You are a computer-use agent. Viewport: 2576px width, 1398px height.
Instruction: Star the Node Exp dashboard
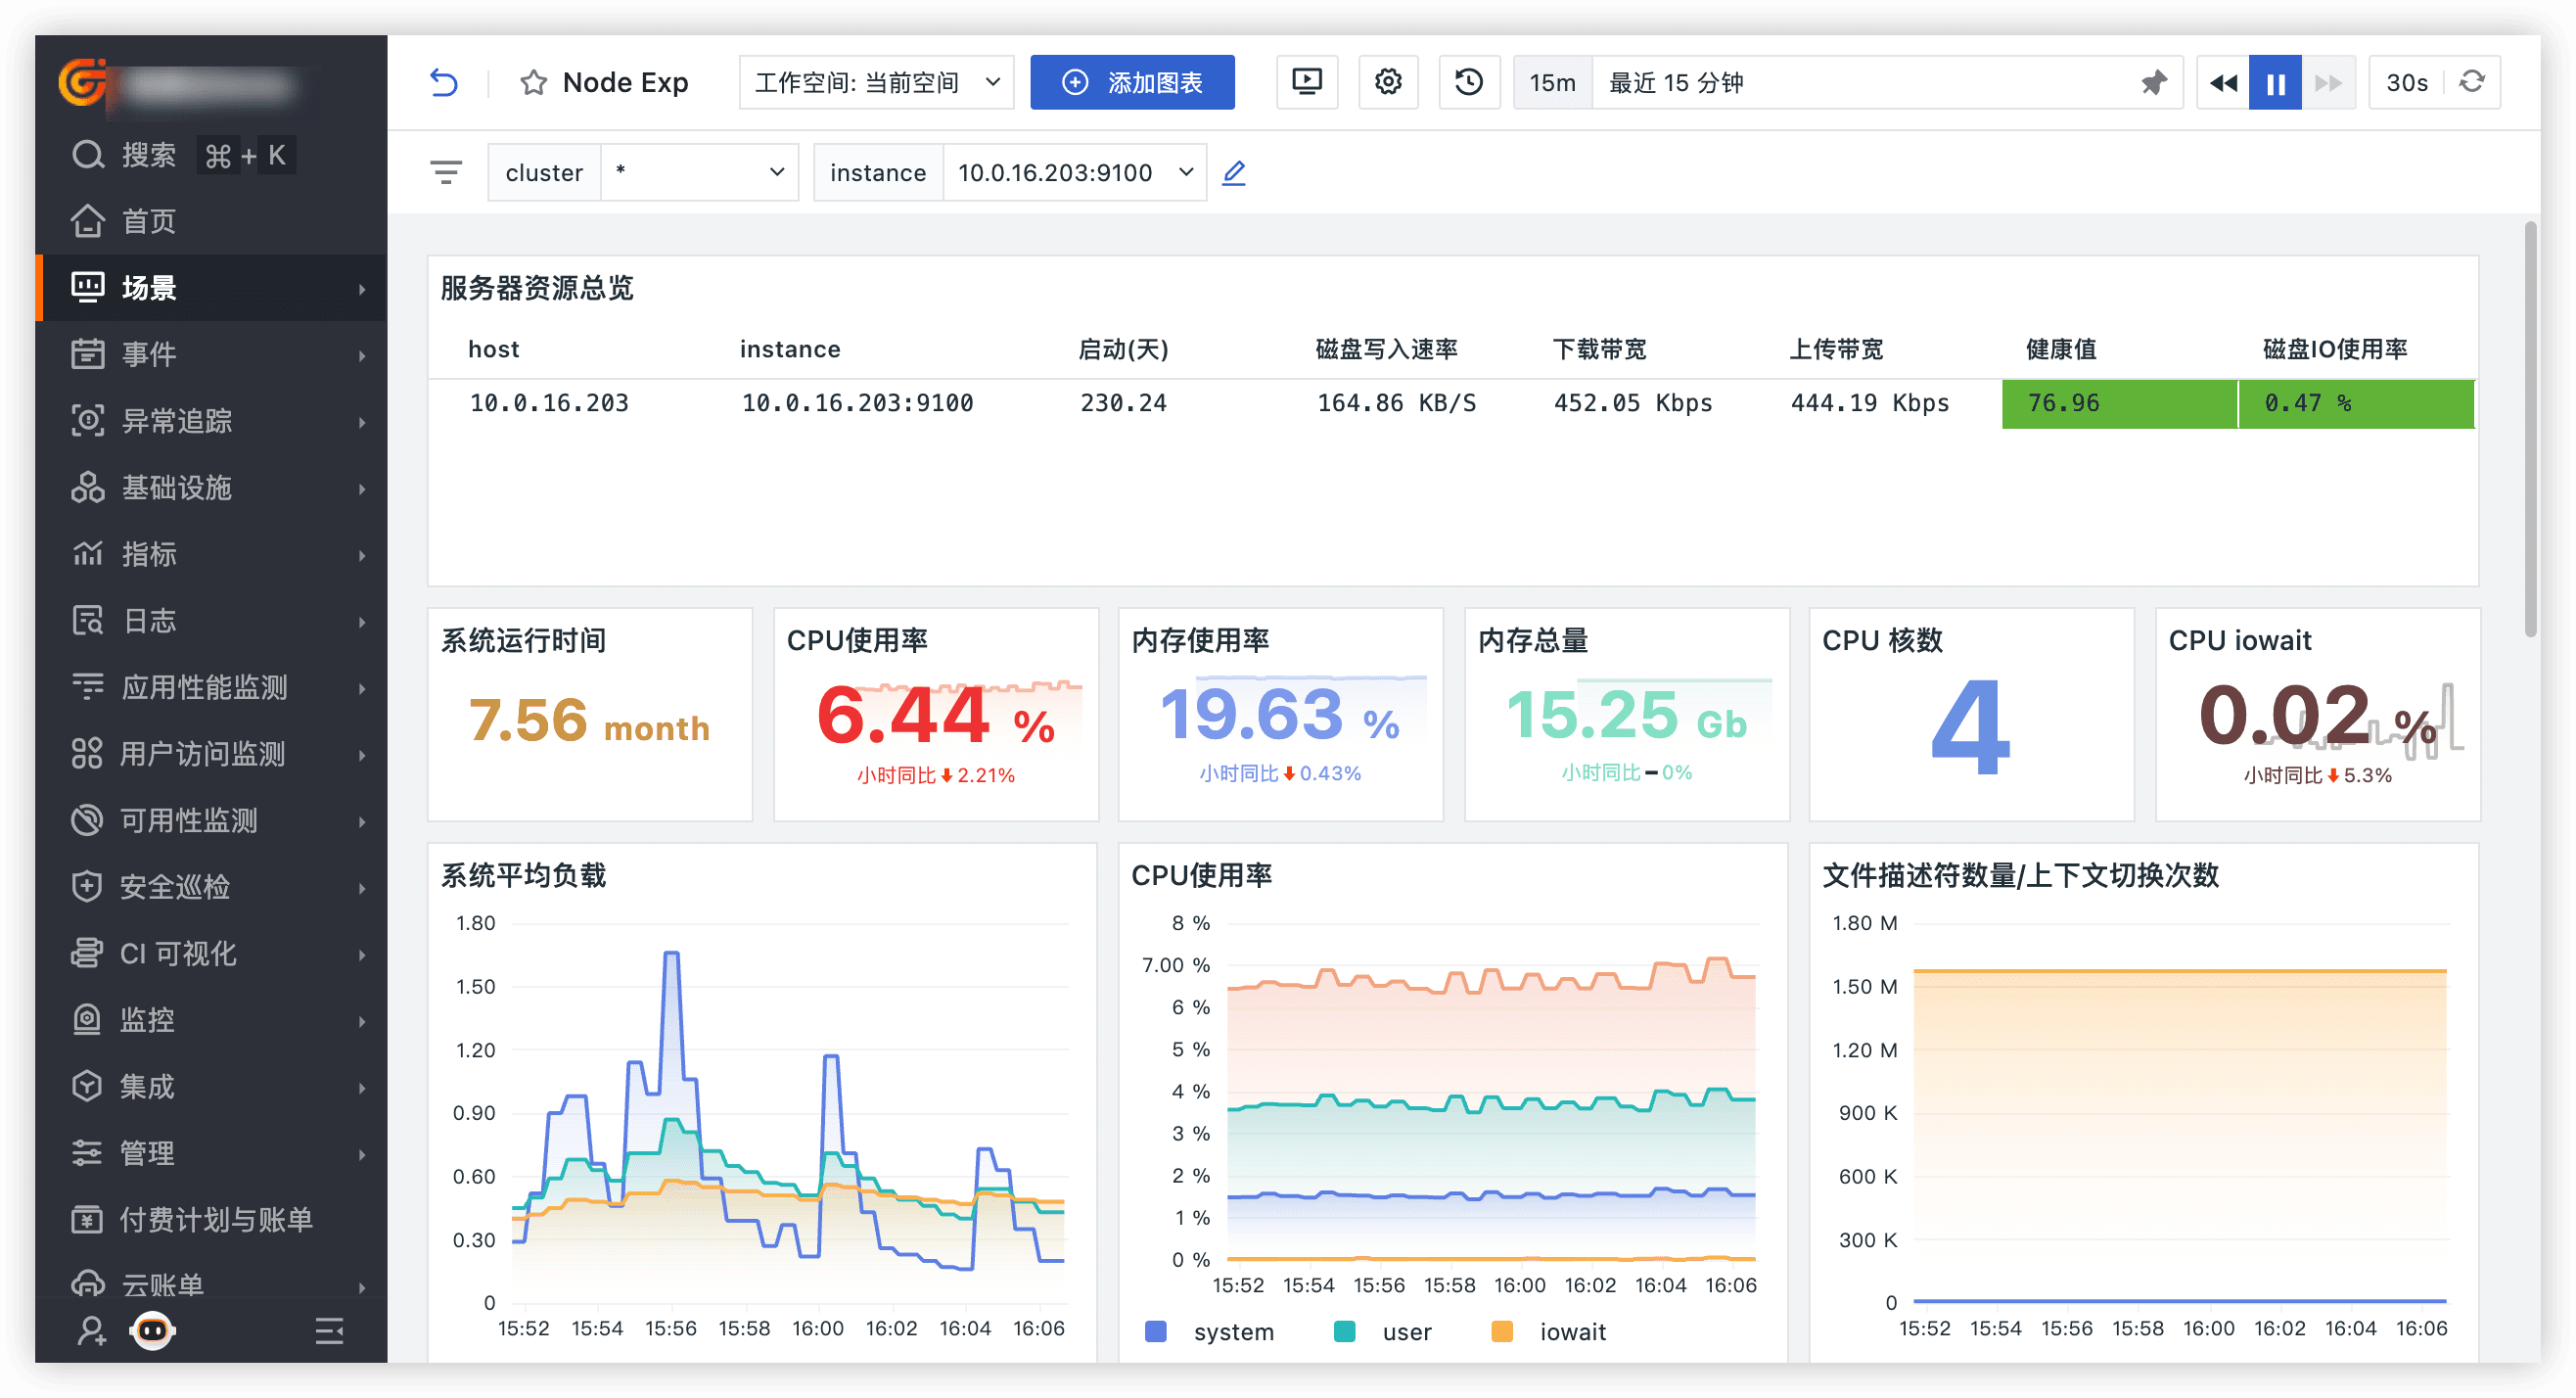click(533, 82)
